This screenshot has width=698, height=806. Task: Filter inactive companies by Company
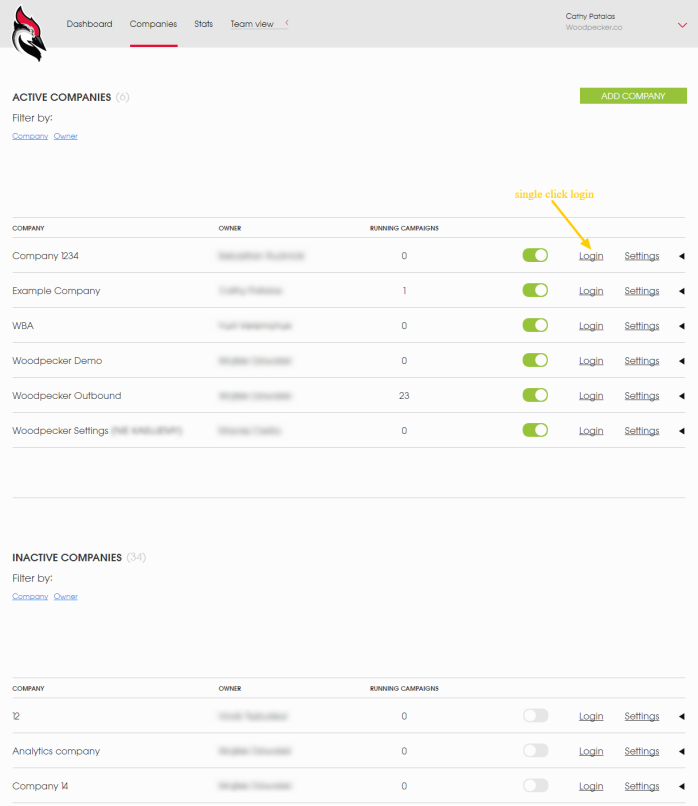tap(30, 596)
